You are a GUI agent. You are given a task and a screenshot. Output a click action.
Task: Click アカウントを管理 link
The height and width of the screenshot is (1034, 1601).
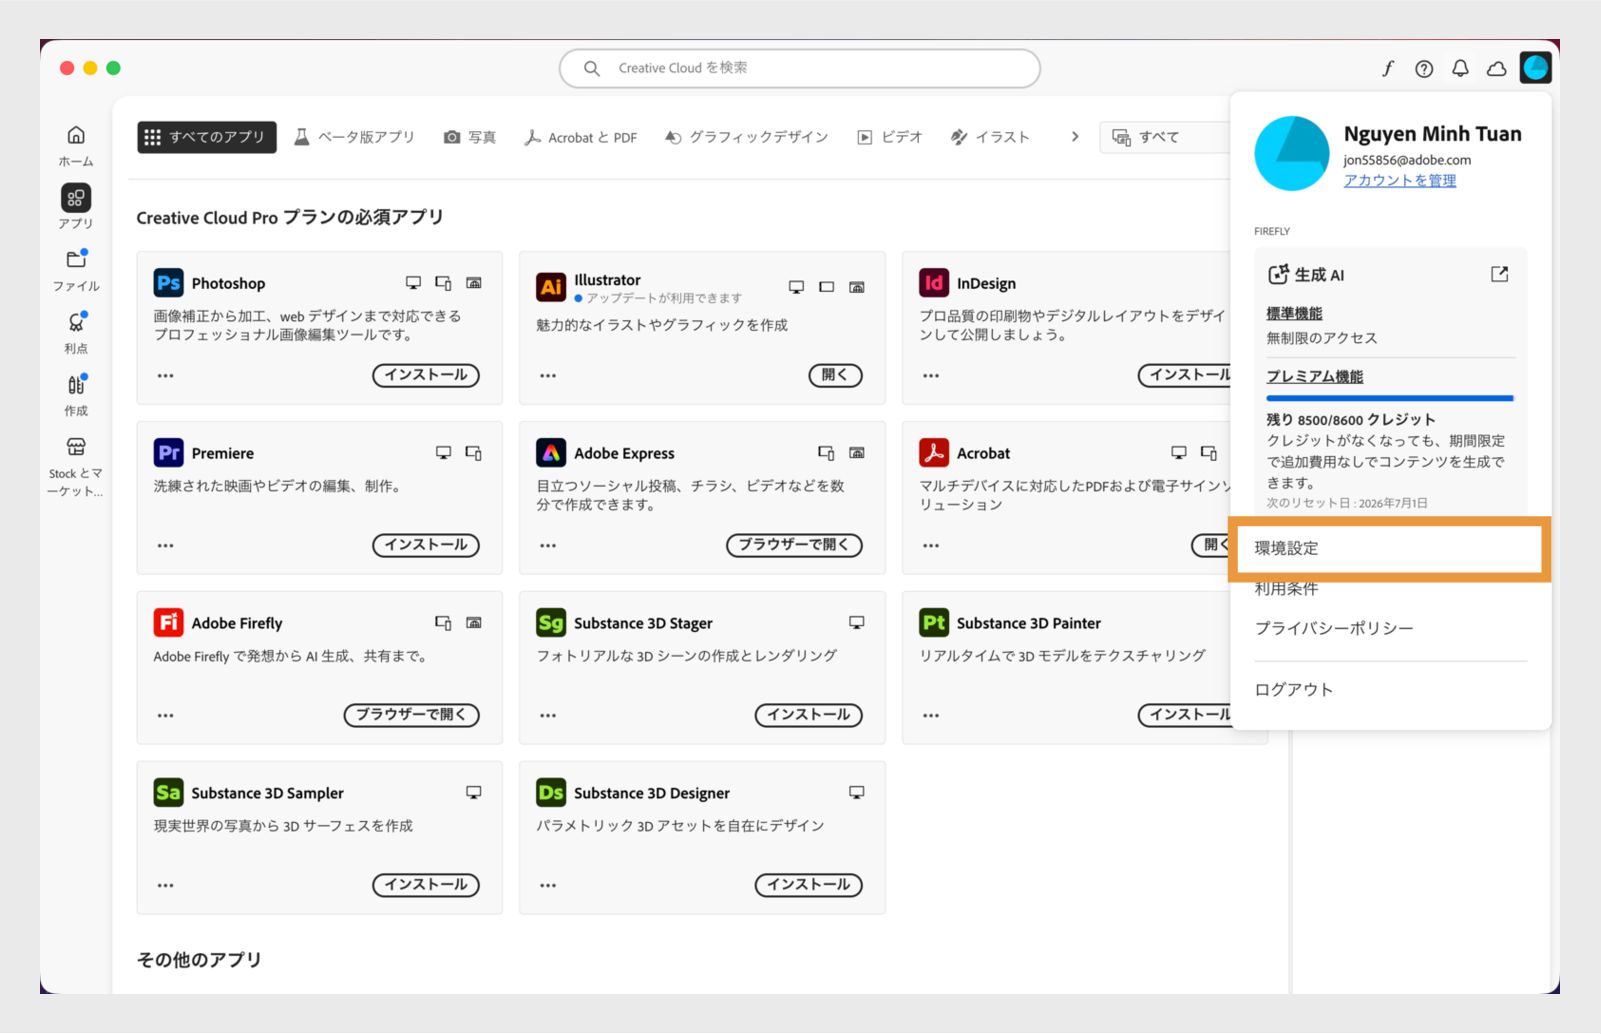click(x=1399, y=180)
